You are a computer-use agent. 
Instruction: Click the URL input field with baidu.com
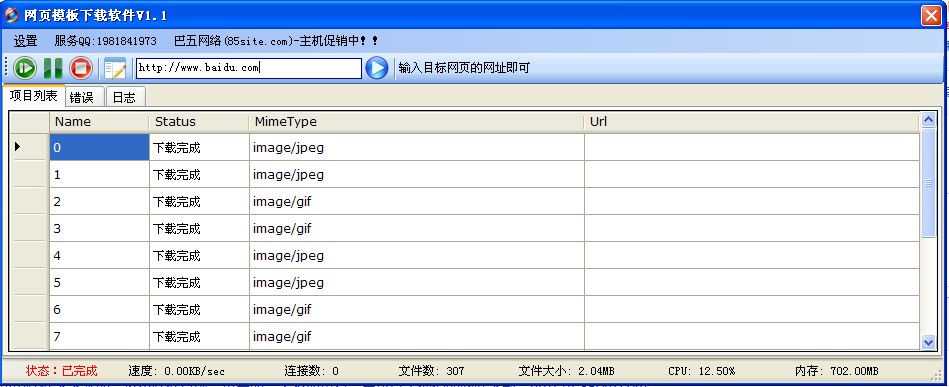point(249,68)
